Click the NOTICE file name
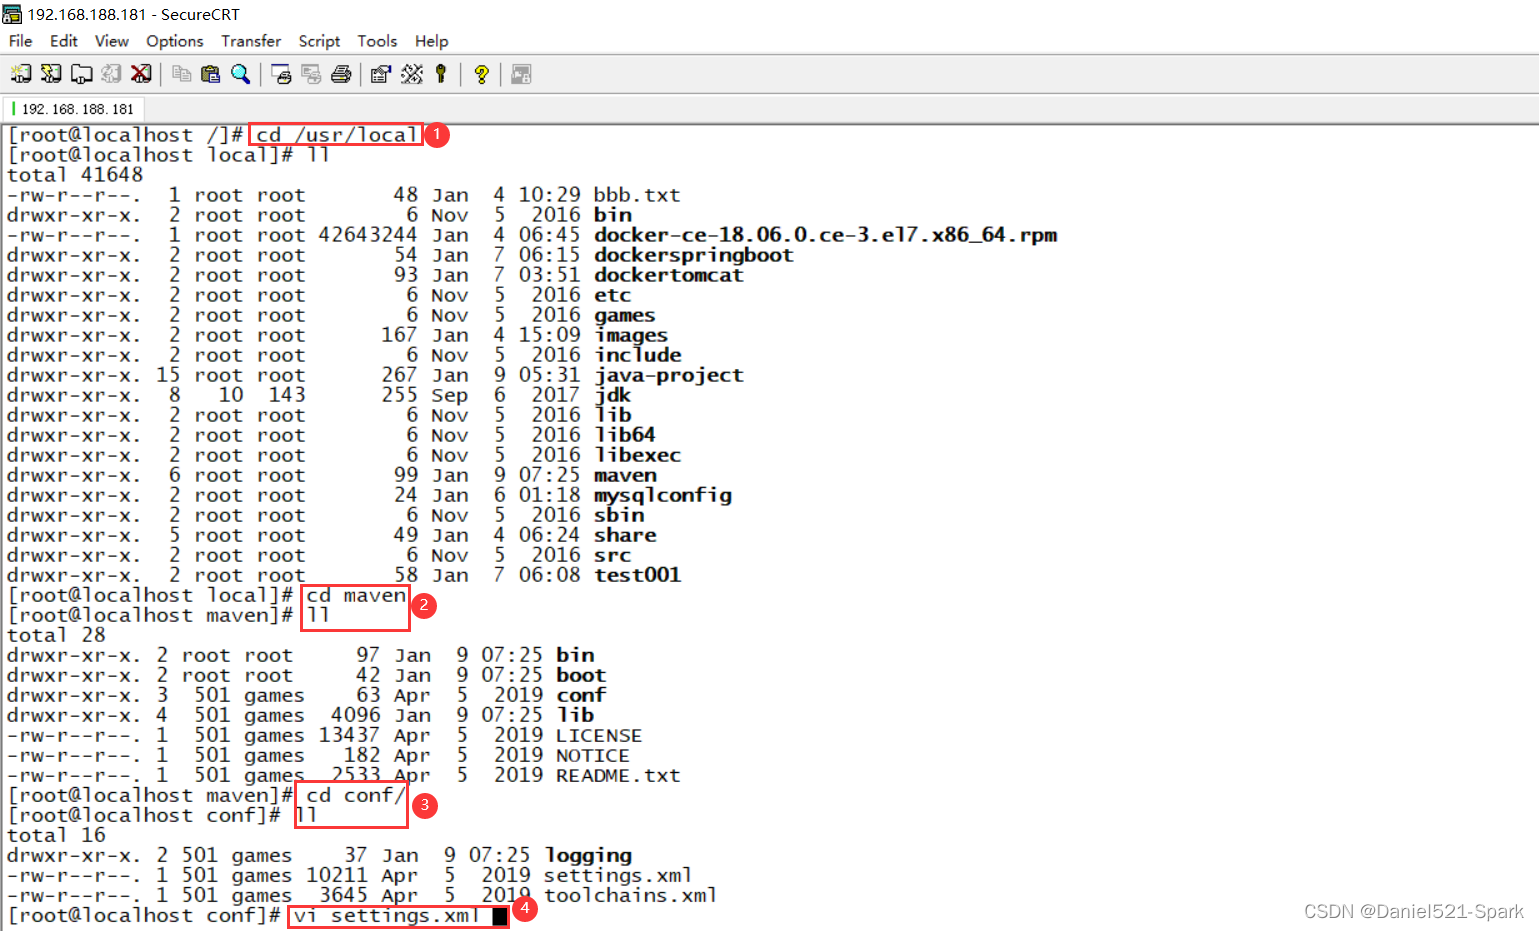 tap(593, 755)
